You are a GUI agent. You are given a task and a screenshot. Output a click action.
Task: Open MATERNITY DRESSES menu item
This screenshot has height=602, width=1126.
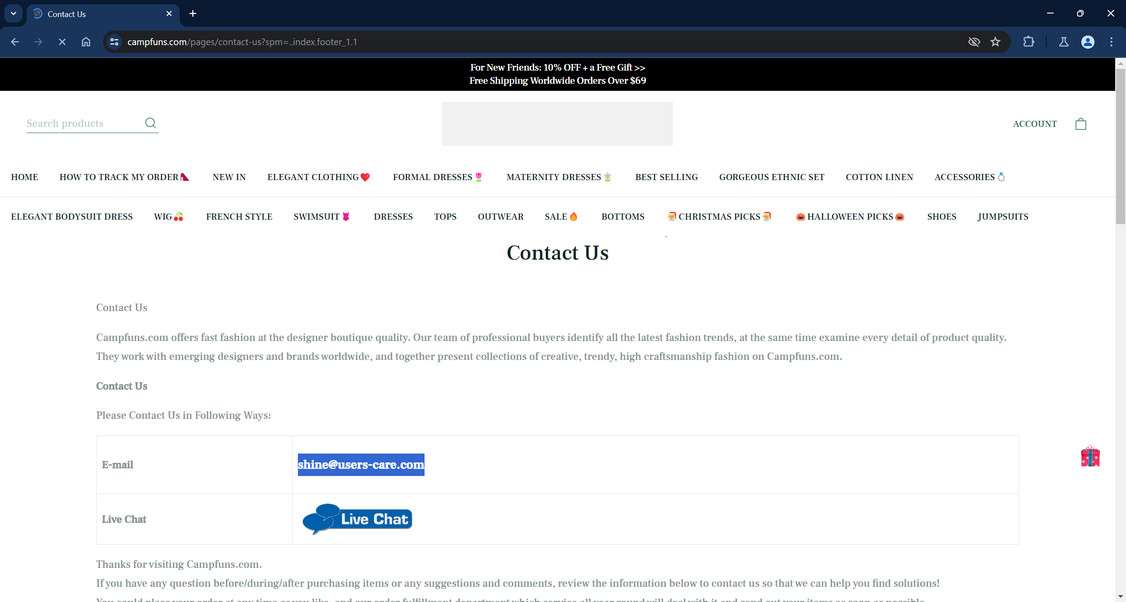tap(559, 177)
